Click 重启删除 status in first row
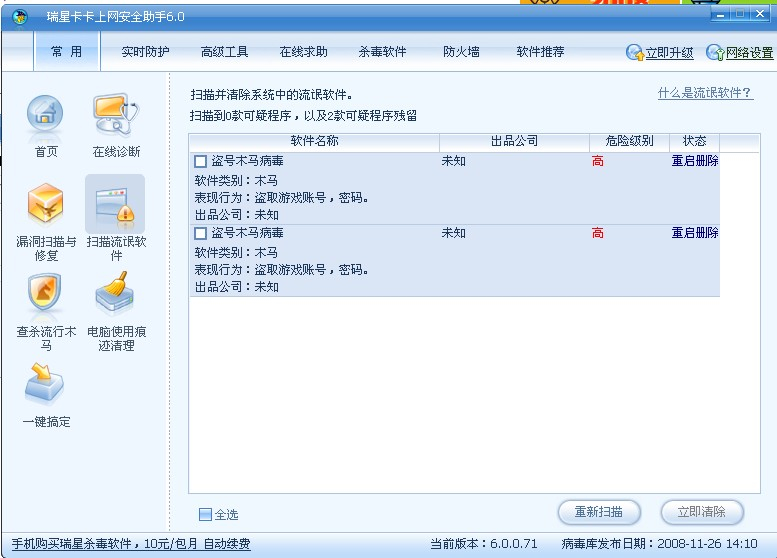777x558 pixels. tap(695, 161)
